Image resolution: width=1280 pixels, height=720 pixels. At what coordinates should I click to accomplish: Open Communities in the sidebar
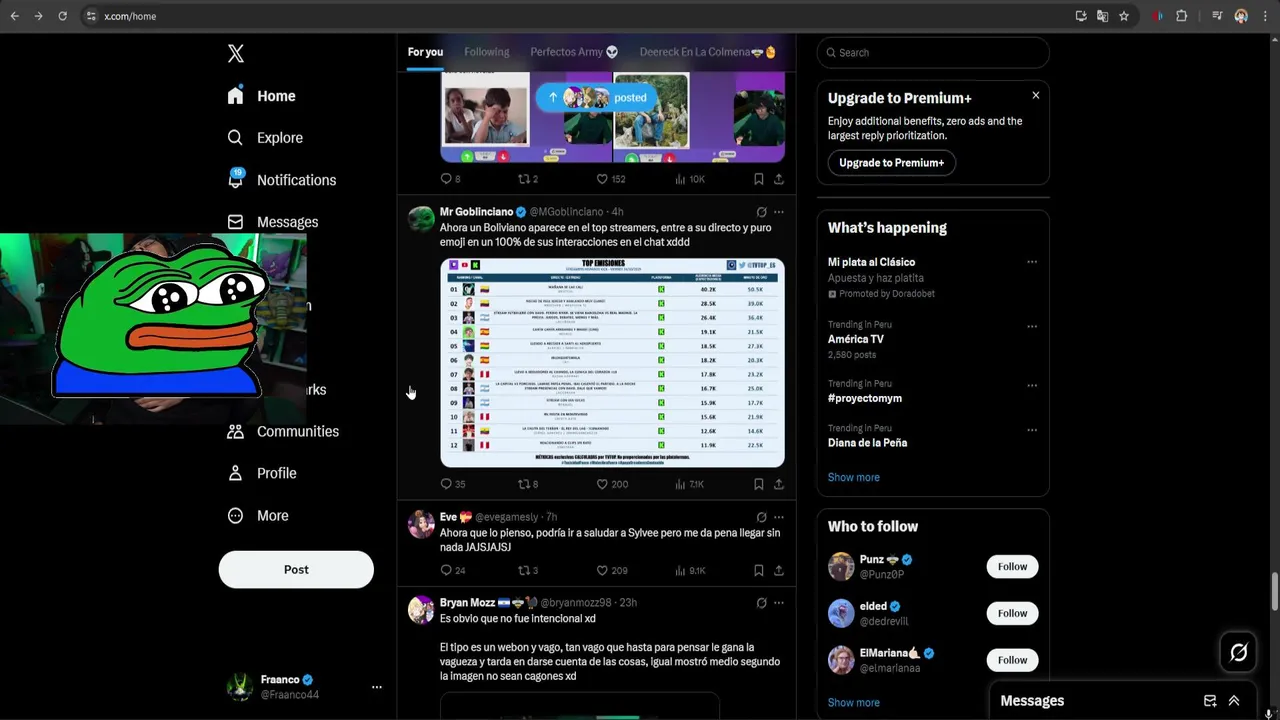point(283,431)
